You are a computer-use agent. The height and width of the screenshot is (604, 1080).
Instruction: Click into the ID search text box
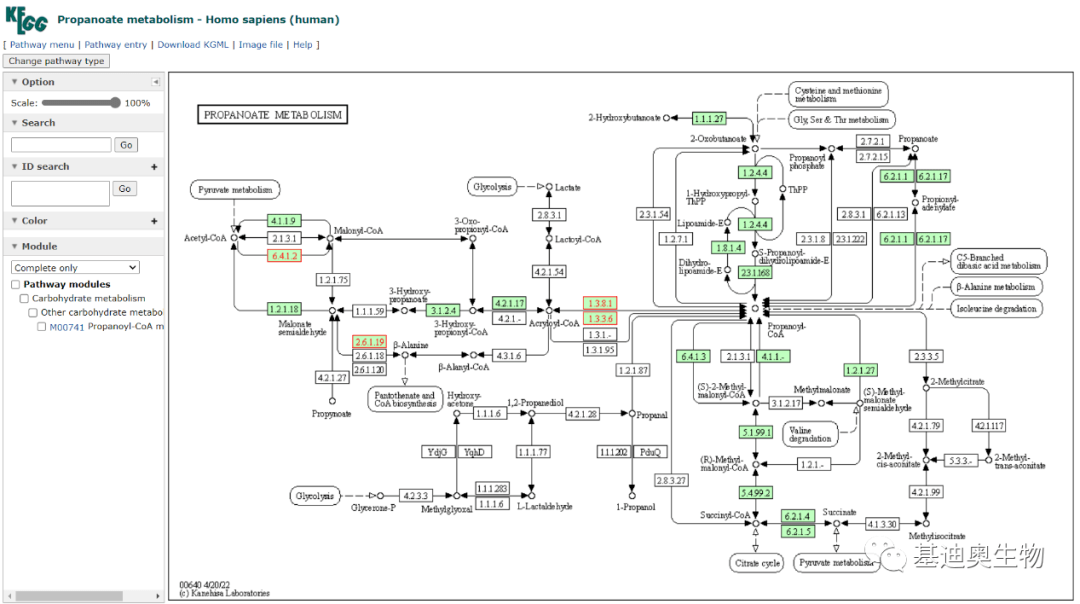(60, 193)
